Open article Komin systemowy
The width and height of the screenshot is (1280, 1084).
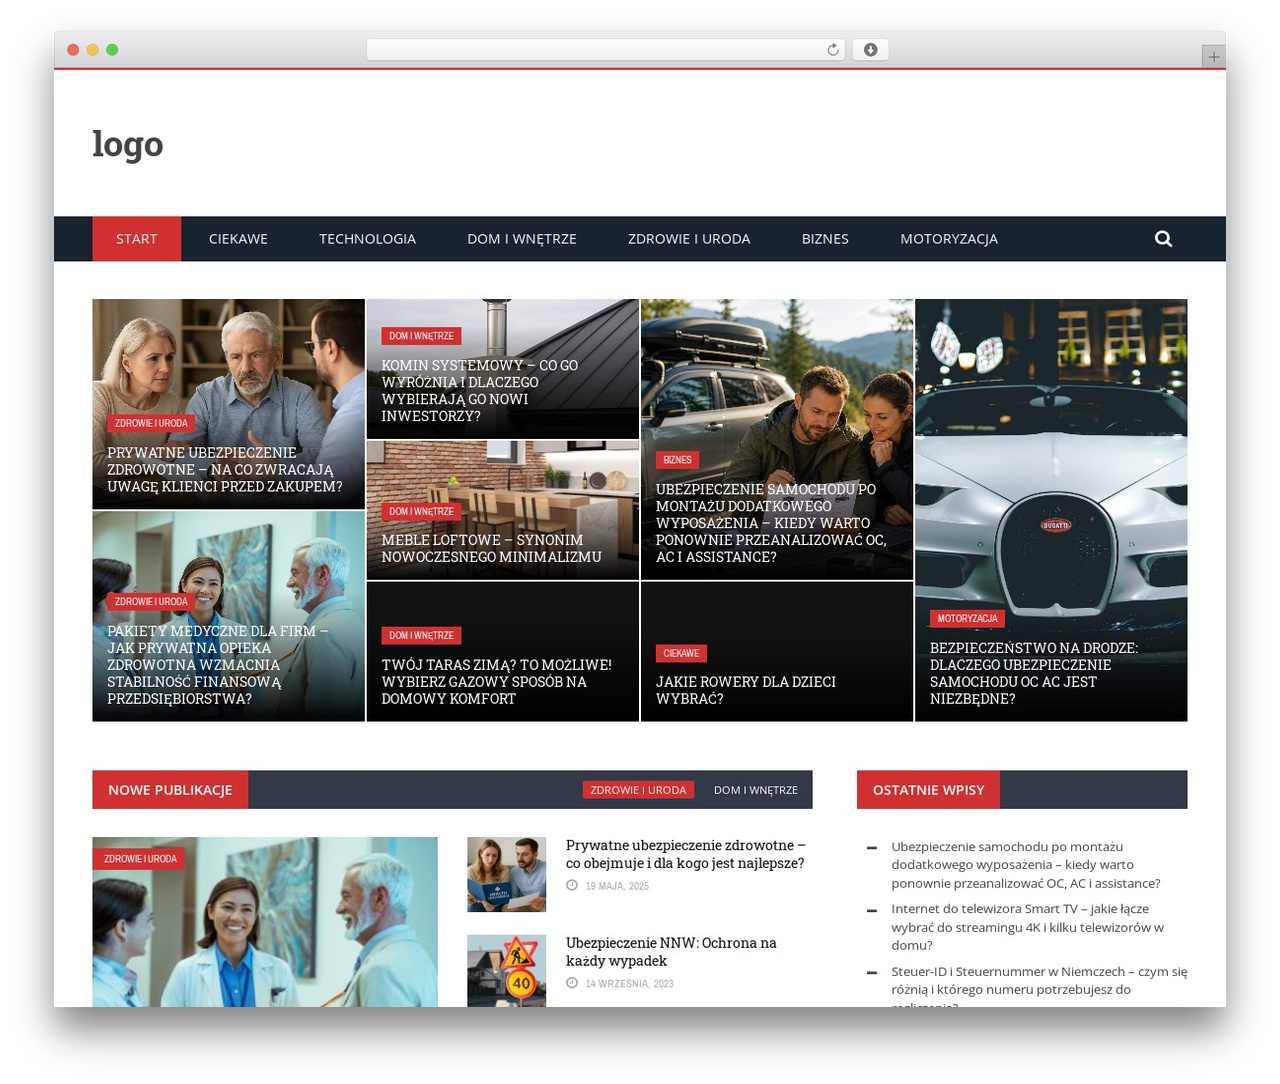[x=480, y=391]
